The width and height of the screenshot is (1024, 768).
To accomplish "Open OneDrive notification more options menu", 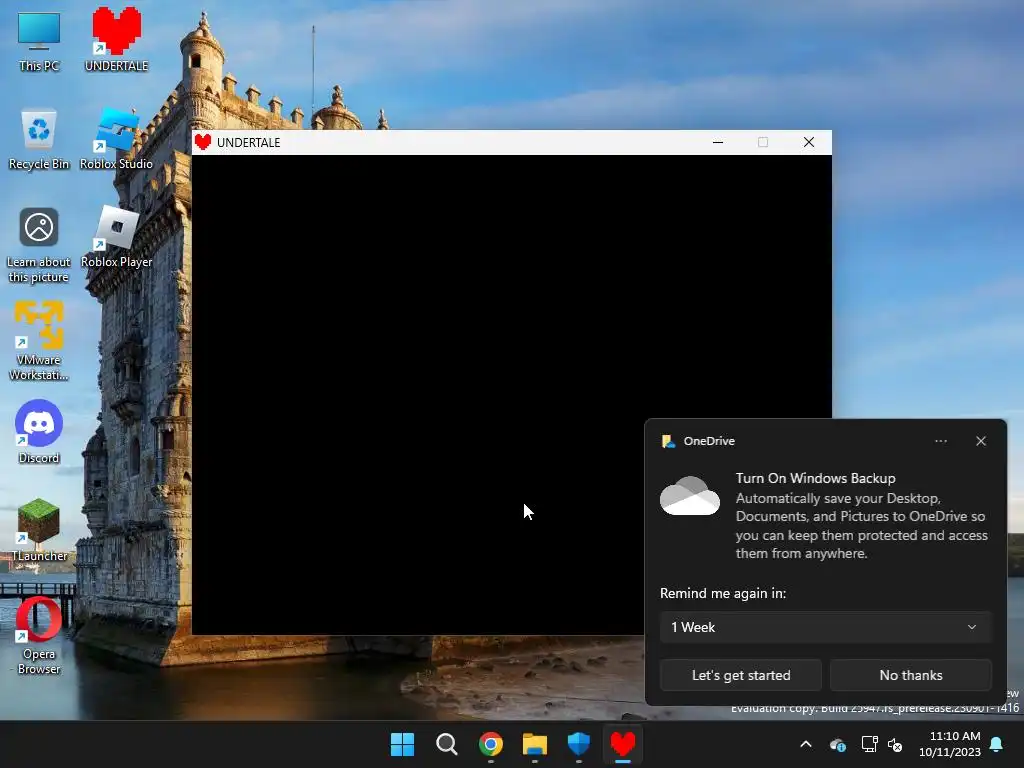I will [940, 441].
